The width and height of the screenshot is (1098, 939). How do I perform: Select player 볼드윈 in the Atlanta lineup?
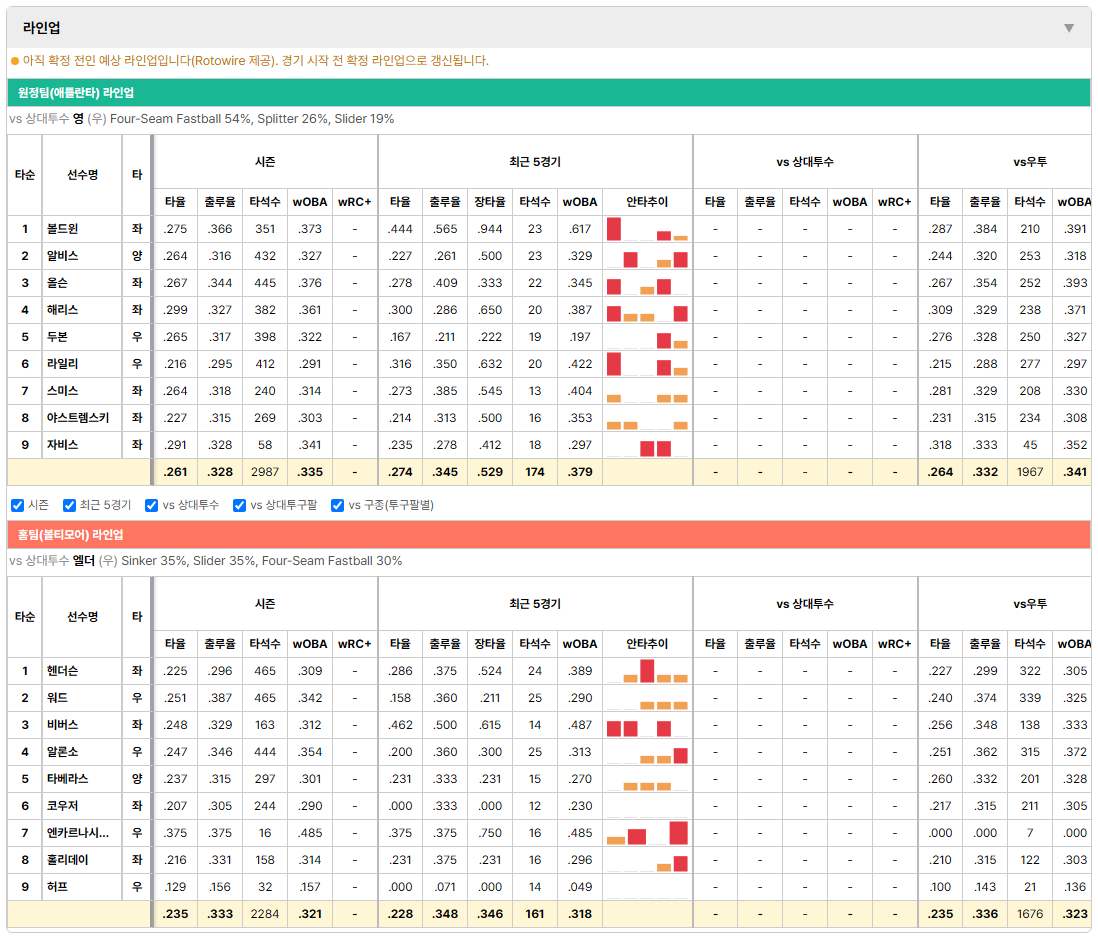(x=62, y=229)
